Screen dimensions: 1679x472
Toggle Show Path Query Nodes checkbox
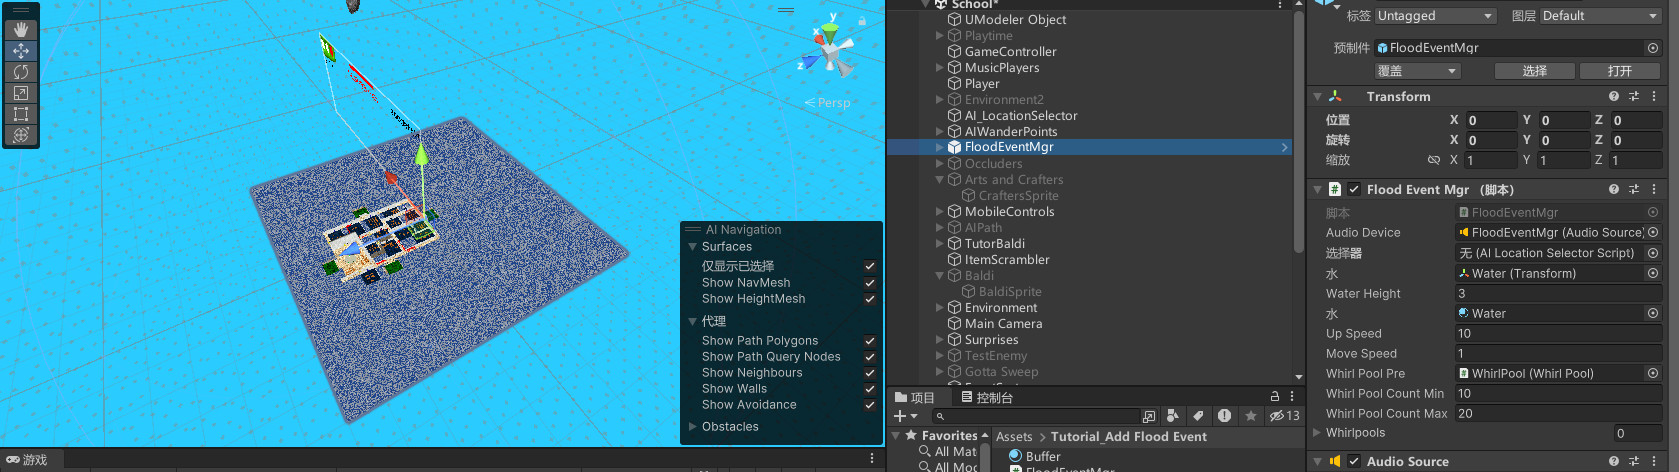870,357
